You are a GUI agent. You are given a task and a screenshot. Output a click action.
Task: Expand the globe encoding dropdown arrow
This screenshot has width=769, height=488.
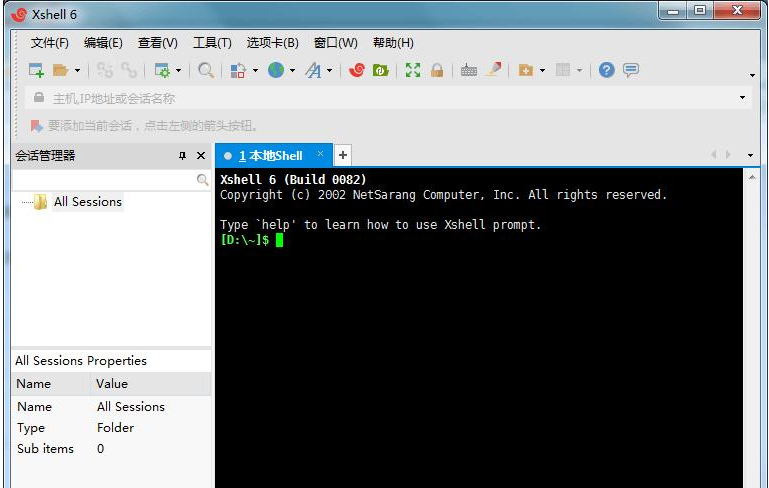[x=292, y=71]
